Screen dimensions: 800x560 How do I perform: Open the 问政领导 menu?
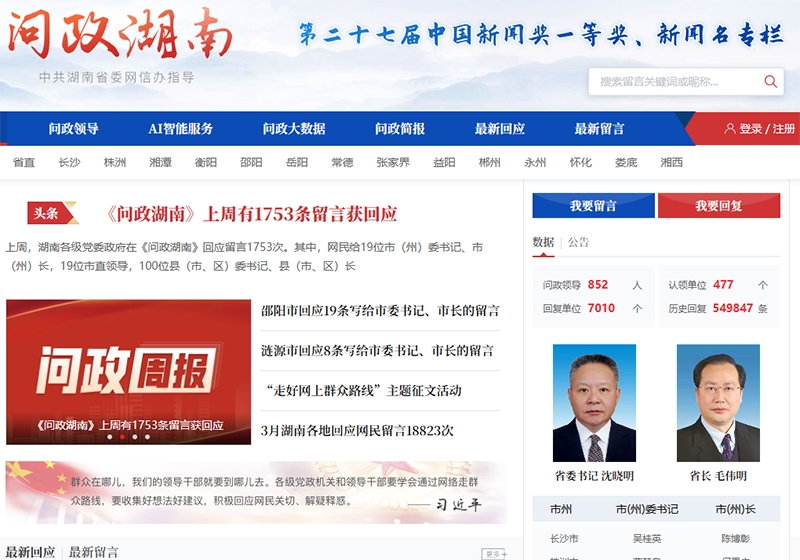(74, 129)
